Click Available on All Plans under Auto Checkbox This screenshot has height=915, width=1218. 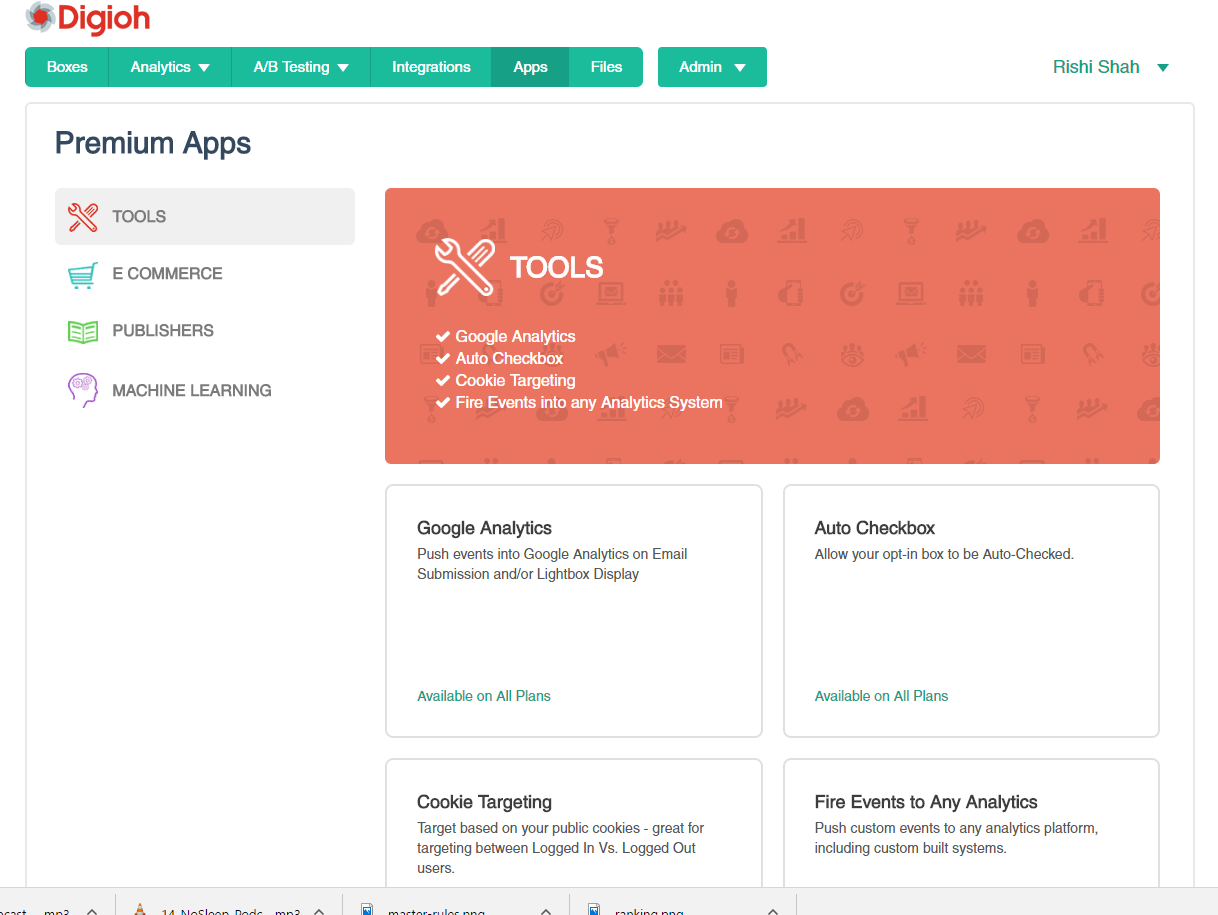pyautogui.click(x=881, y=696)
